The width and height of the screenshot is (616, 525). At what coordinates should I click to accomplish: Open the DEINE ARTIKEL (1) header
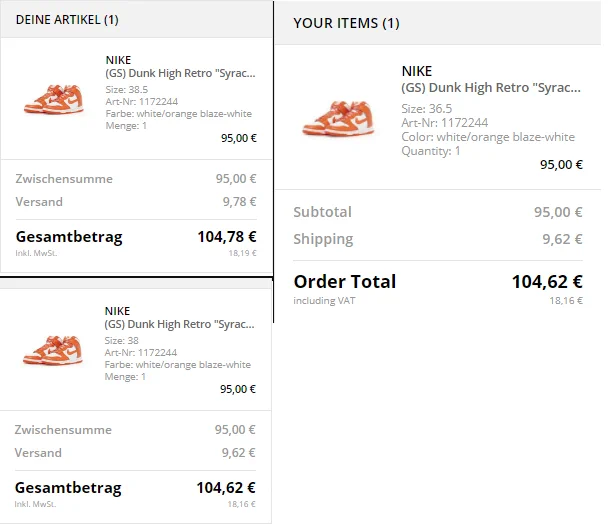67,20
